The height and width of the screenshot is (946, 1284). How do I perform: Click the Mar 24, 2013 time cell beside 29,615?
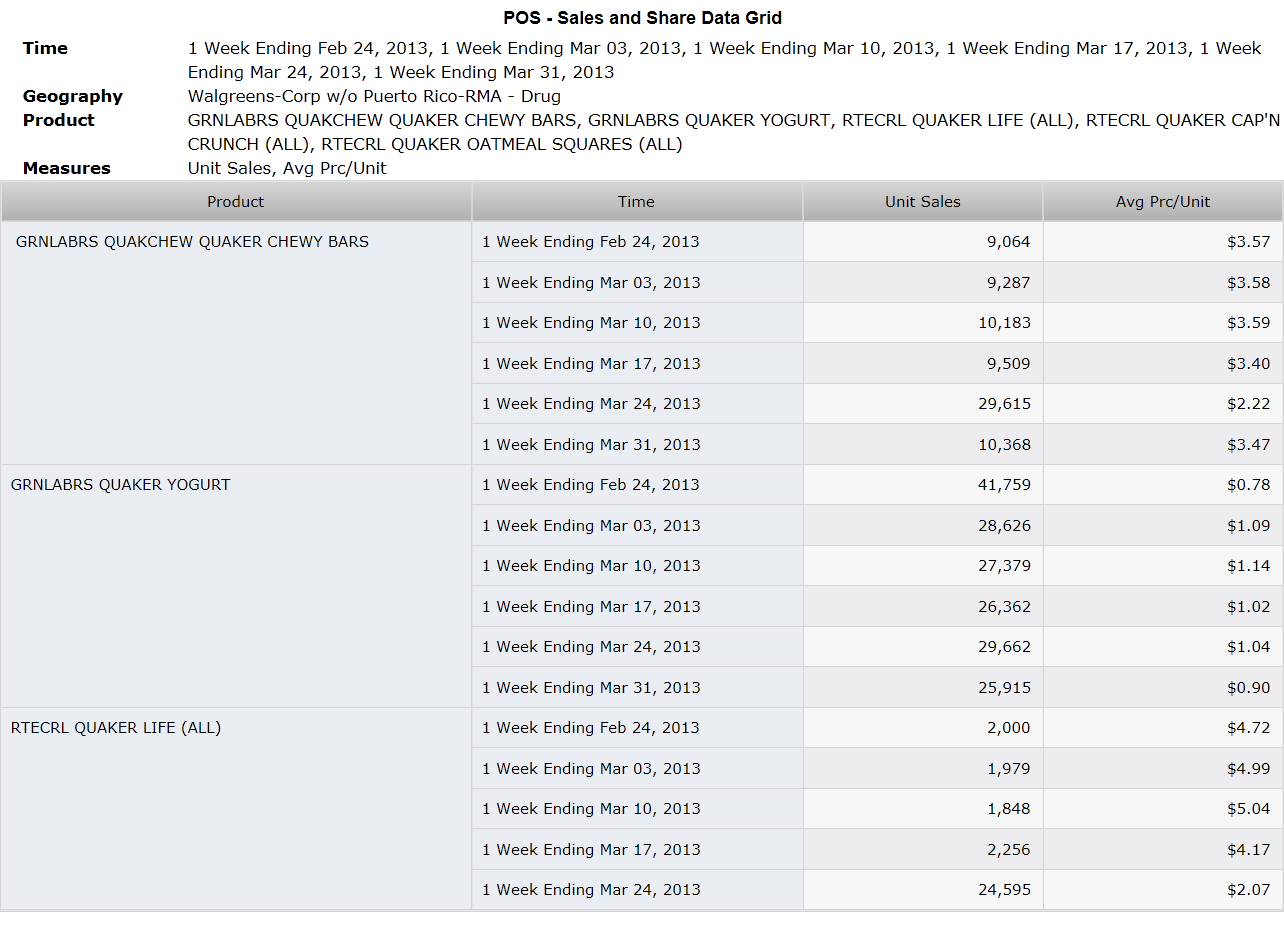coord(637,404)
